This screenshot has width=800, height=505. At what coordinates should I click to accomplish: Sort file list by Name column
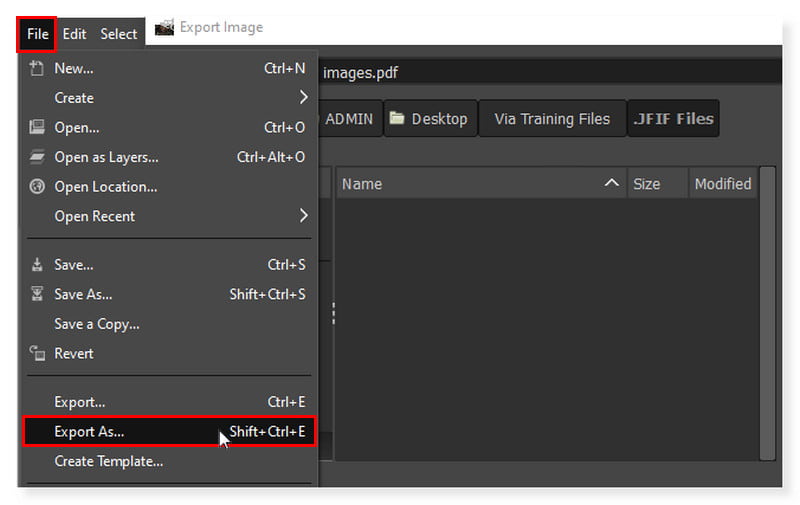click(481, 184)
